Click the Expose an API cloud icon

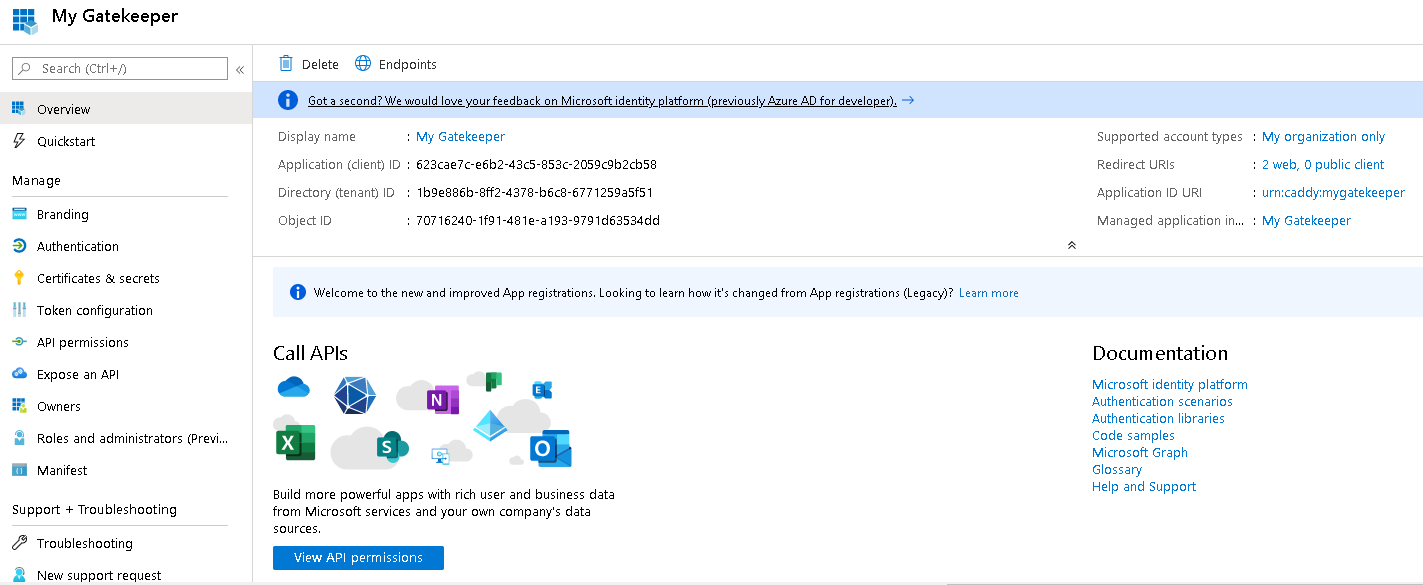[x=18, y=374]
